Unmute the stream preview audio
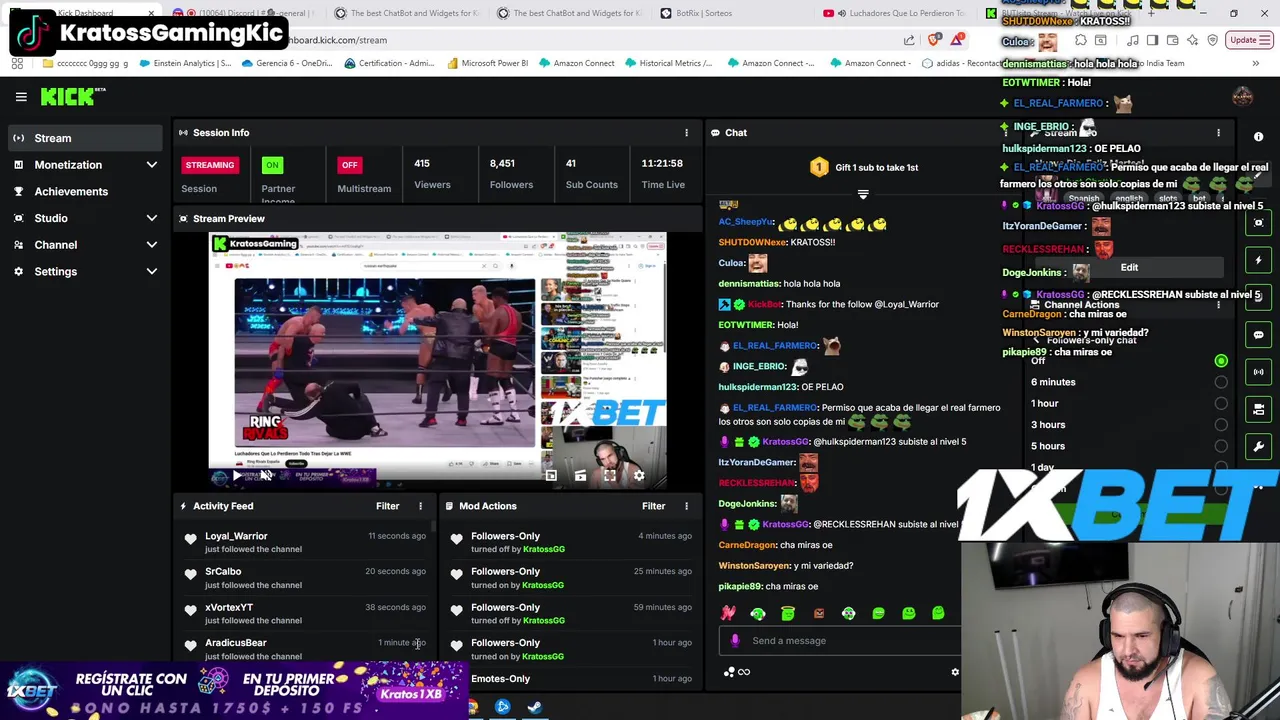 265,476
